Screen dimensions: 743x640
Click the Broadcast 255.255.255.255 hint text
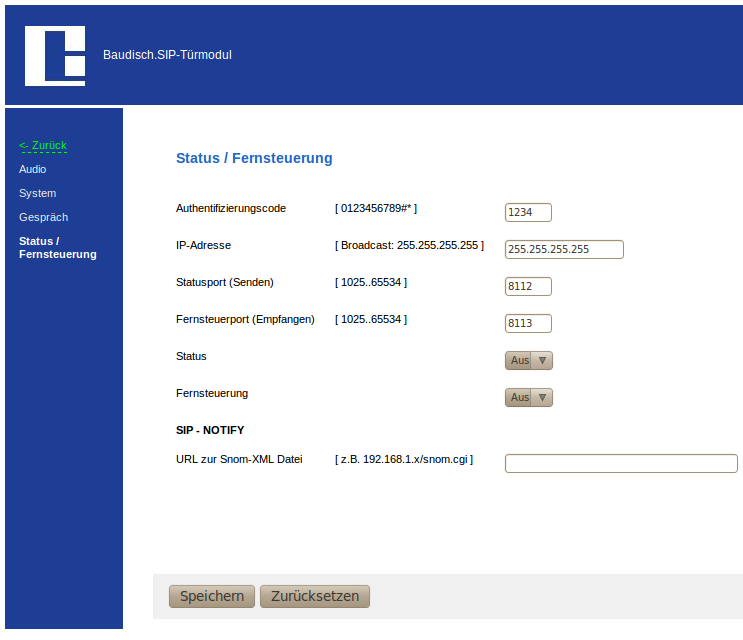(409, 245)
